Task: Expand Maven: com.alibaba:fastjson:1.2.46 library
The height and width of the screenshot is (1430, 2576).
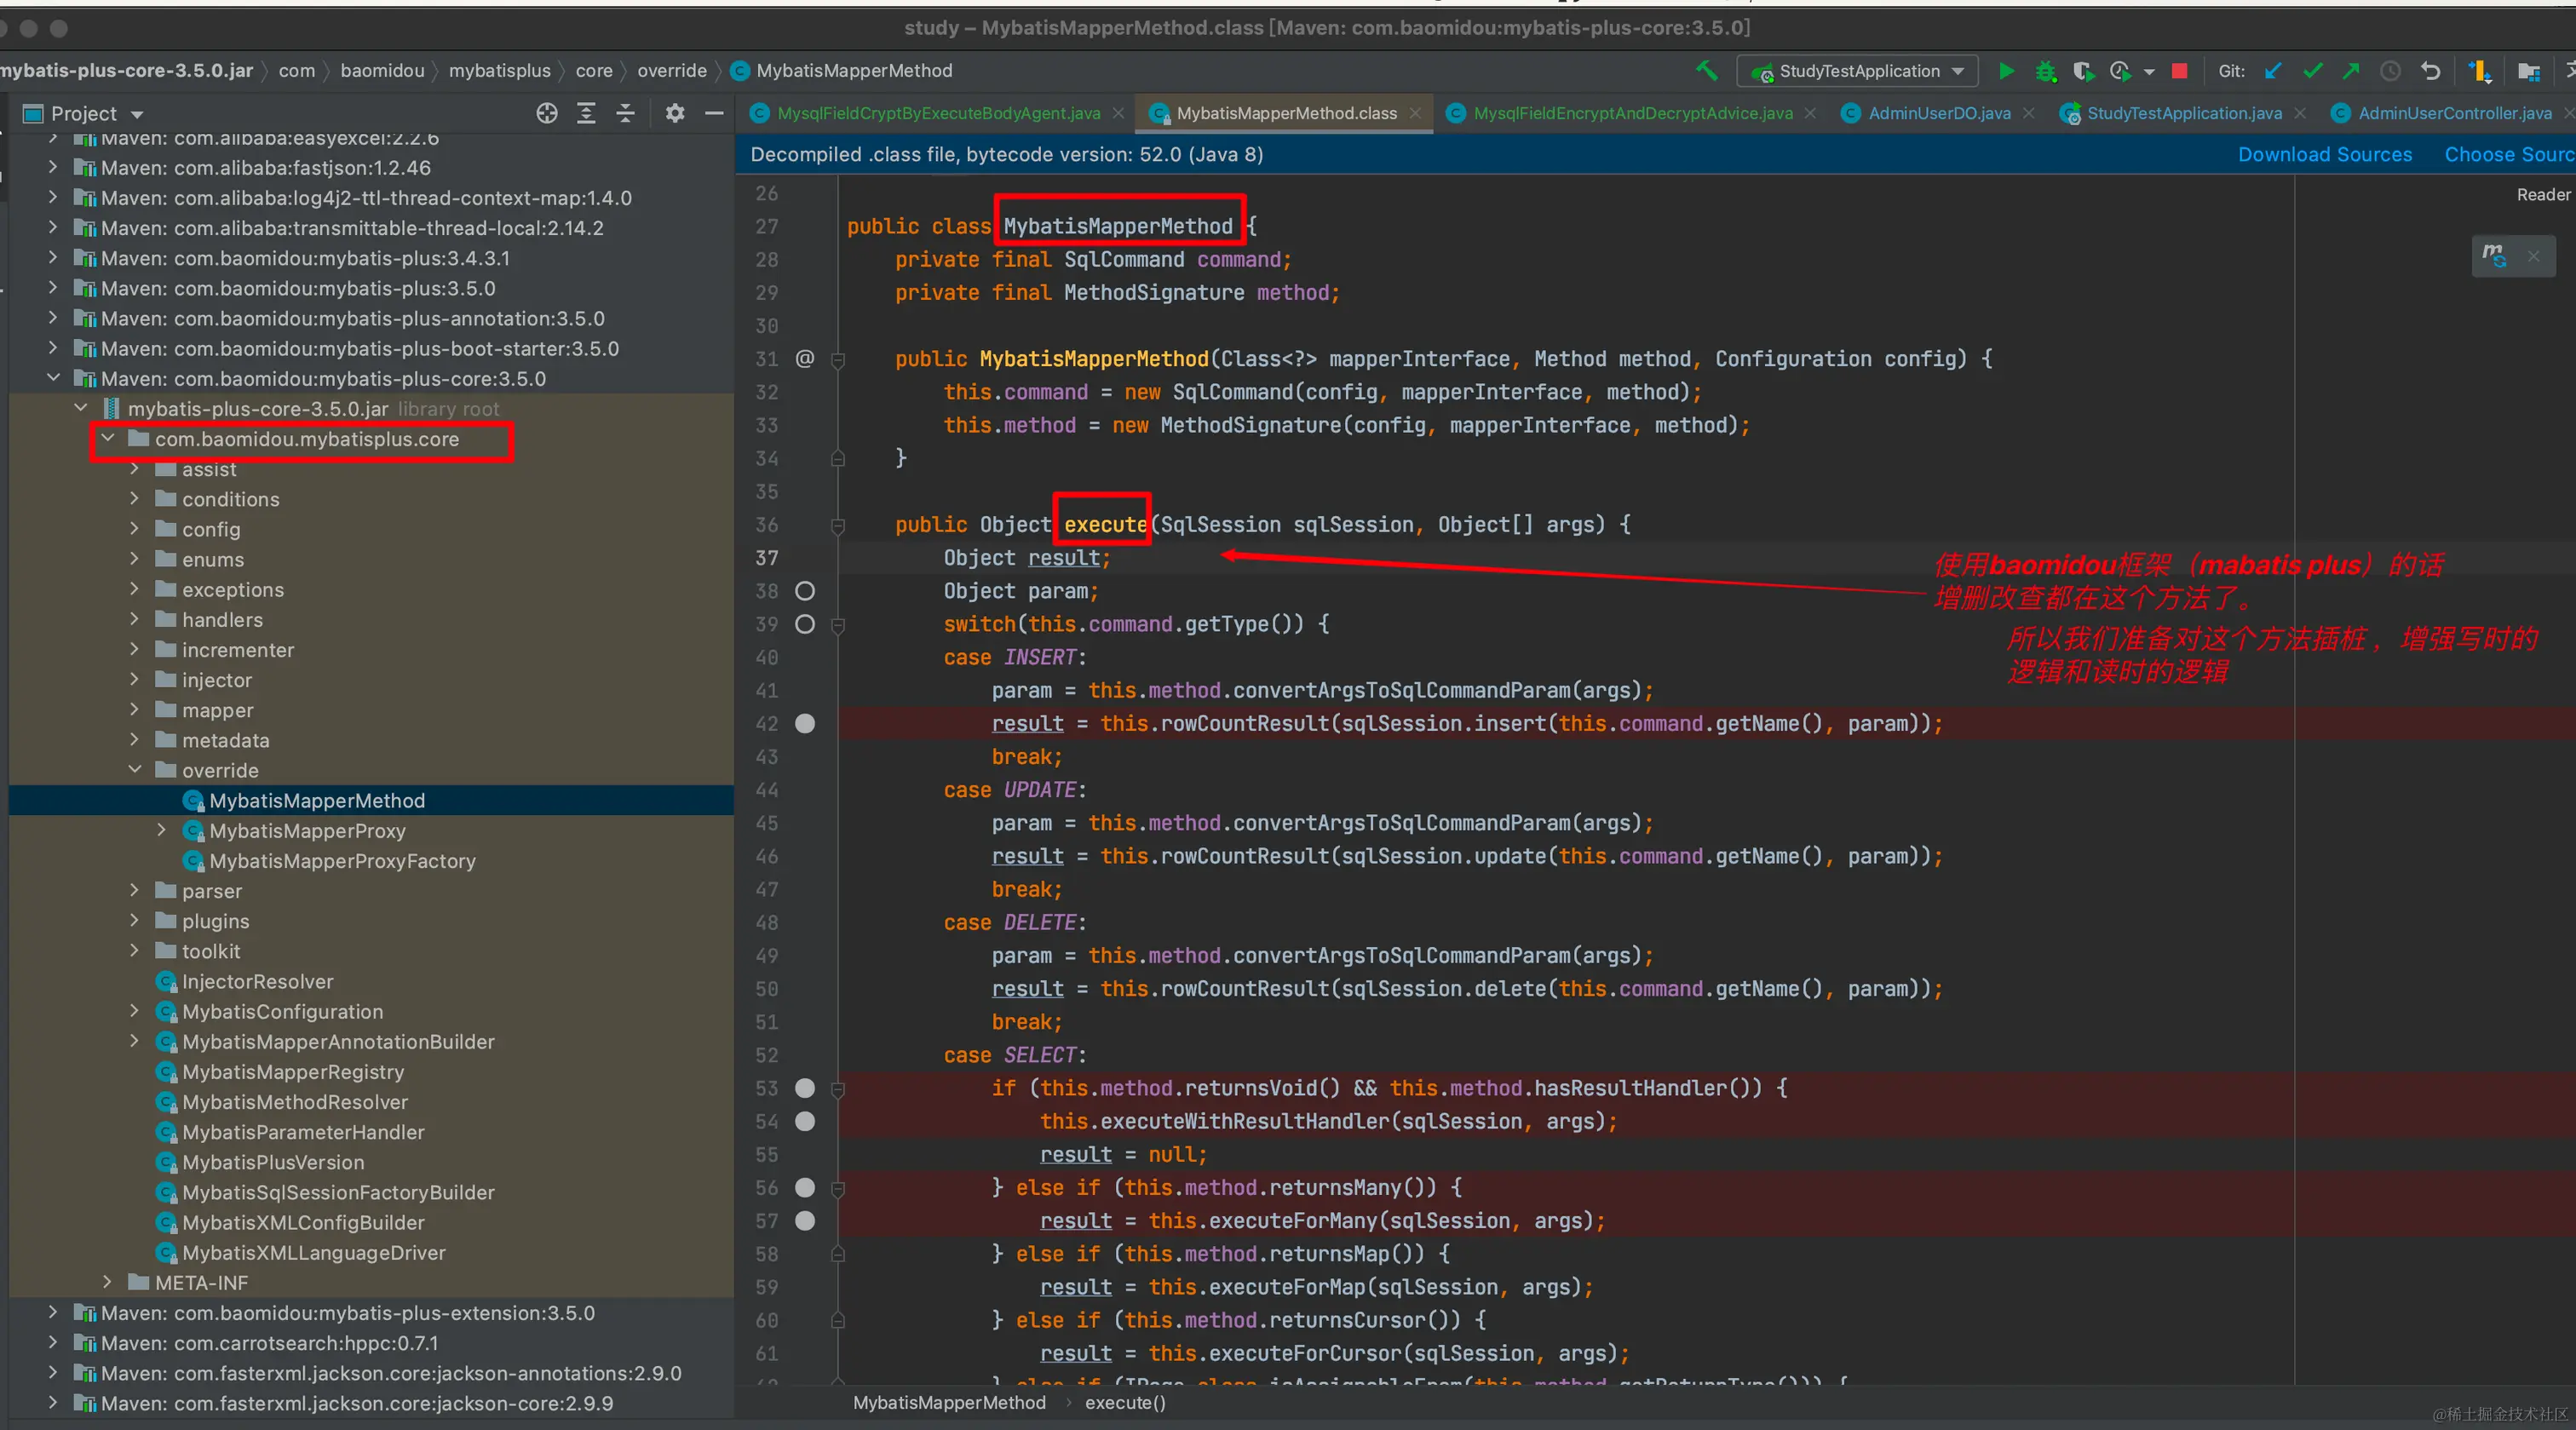Action: coord(53,167)
